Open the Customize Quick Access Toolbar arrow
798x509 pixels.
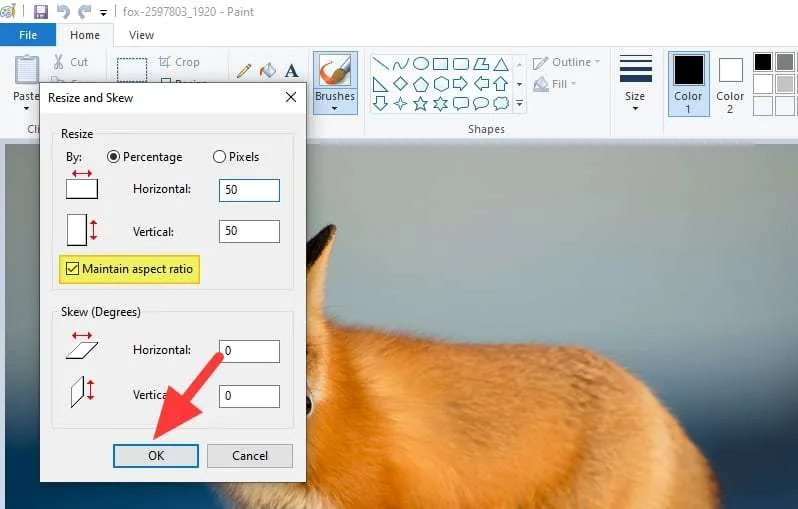tap(103, 13)
